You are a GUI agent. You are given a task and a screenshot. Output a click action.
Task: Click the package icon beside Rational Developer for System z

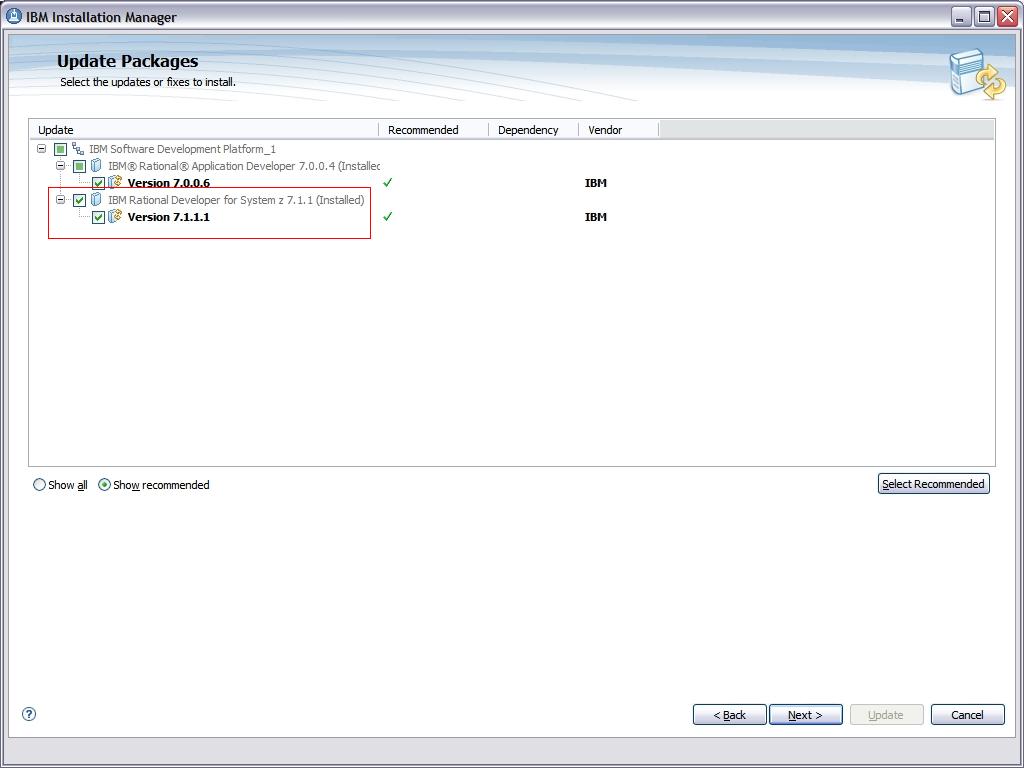point(97,200)
